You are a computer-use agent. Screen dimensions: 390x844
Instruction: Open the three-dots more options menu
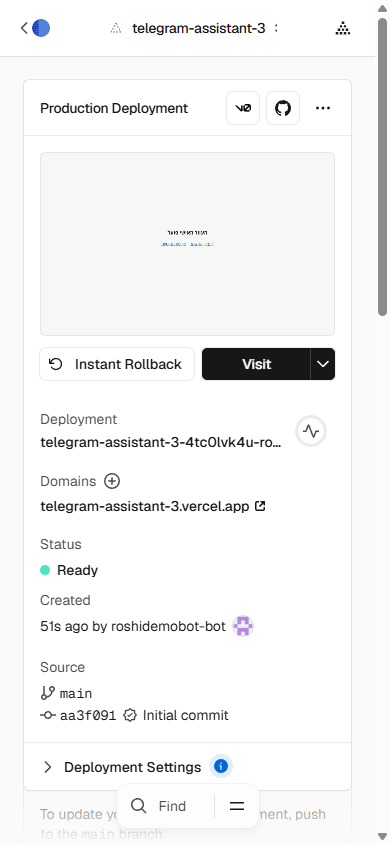coord(323,108)
